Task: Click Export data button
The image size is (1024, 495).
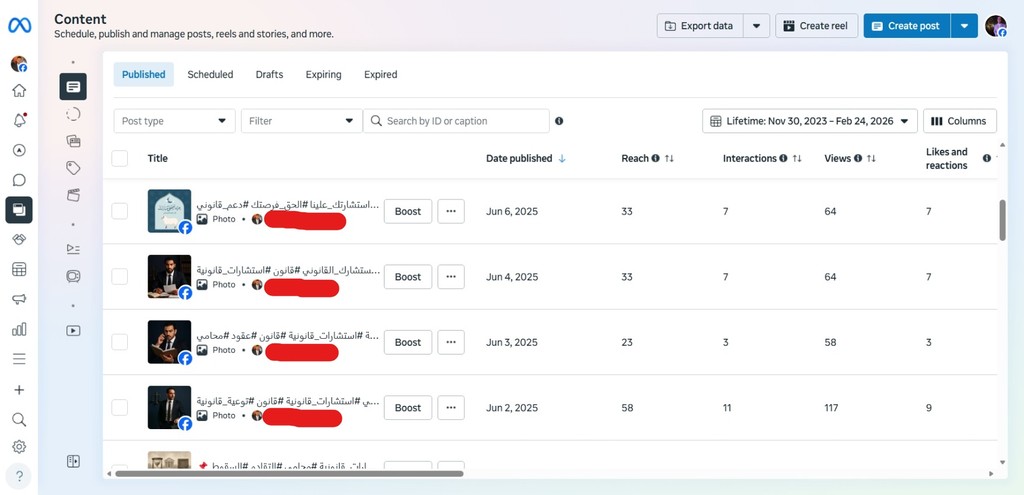Action: click(x=700, y=26)
